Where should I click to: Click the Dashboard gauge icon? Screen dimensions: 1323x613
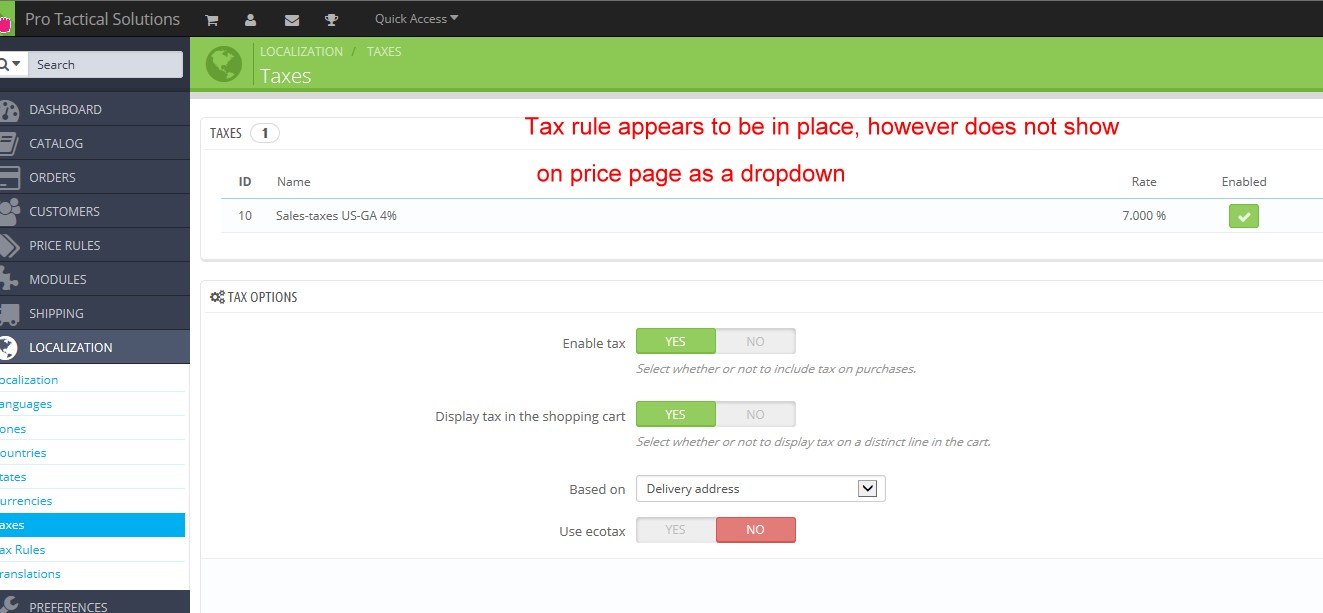pyautogui.click(x=9, y=110)
